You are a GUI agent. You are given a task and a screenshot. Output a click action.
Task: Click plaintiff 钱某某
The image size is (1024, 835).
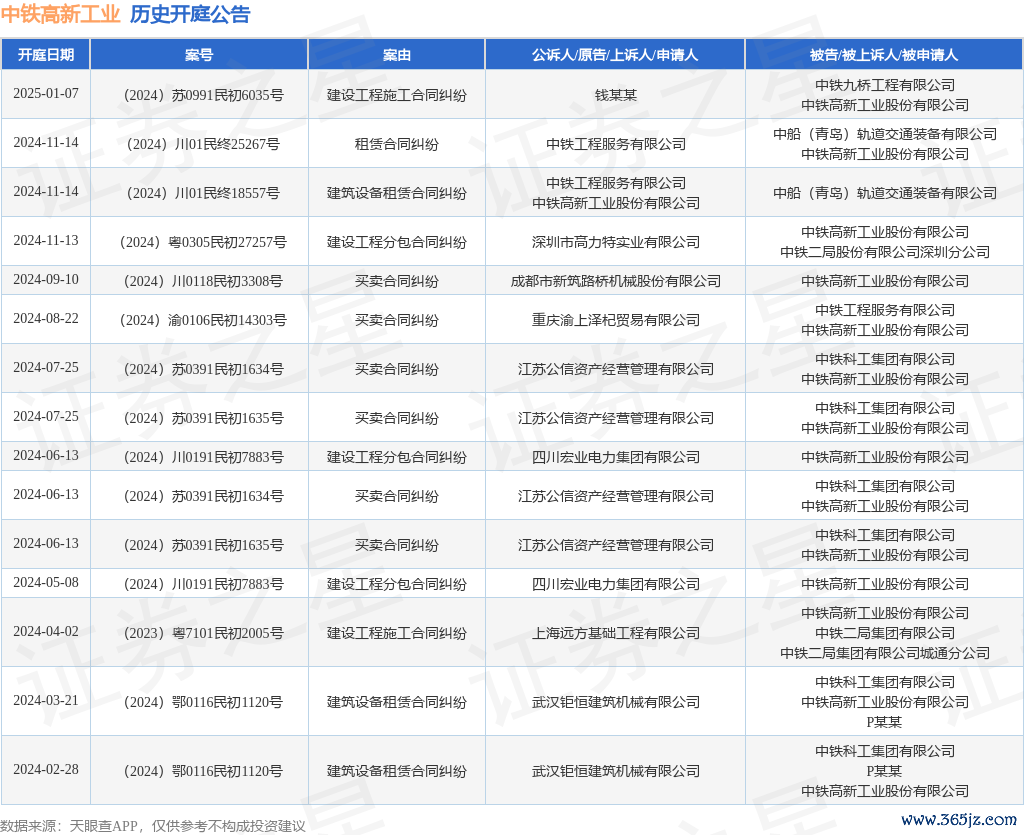tap(615, 95)
